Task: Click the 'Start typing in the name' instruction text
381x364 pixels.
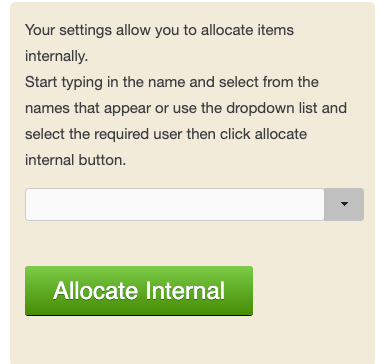Action: click(172, 82)
